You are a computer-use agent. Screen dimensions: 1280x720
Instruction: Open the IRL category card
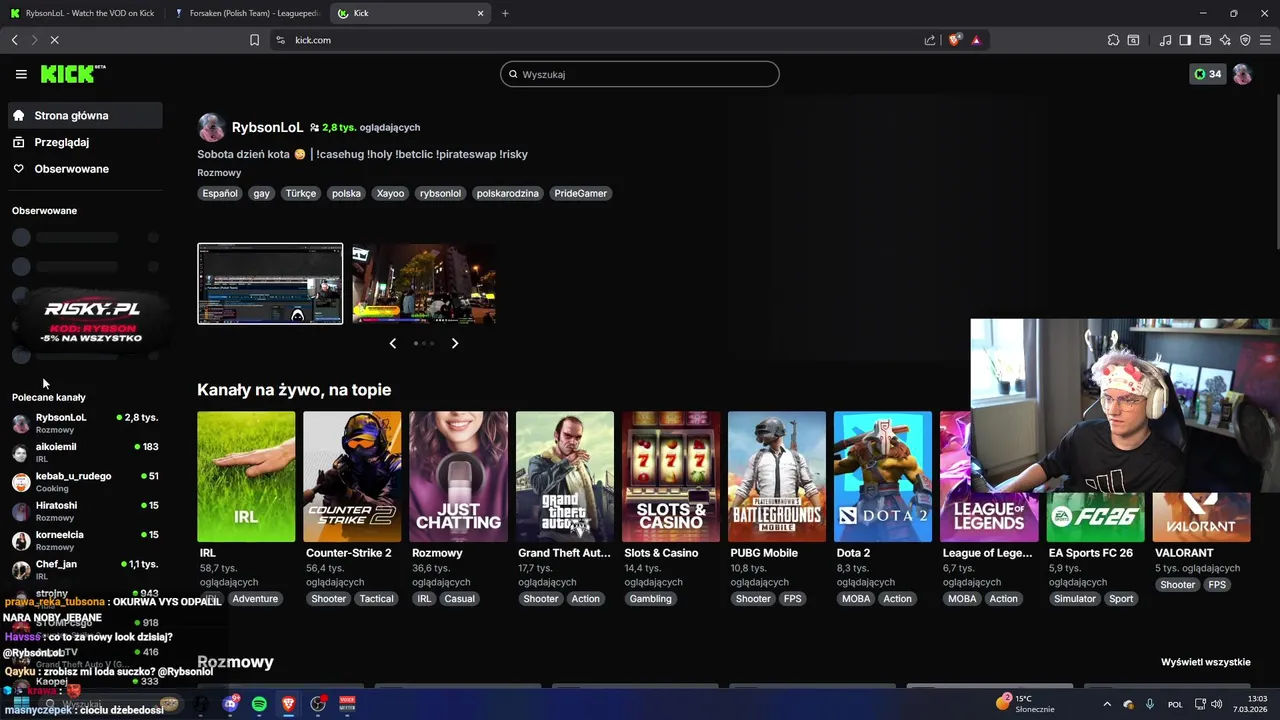[x=246, y=477]
